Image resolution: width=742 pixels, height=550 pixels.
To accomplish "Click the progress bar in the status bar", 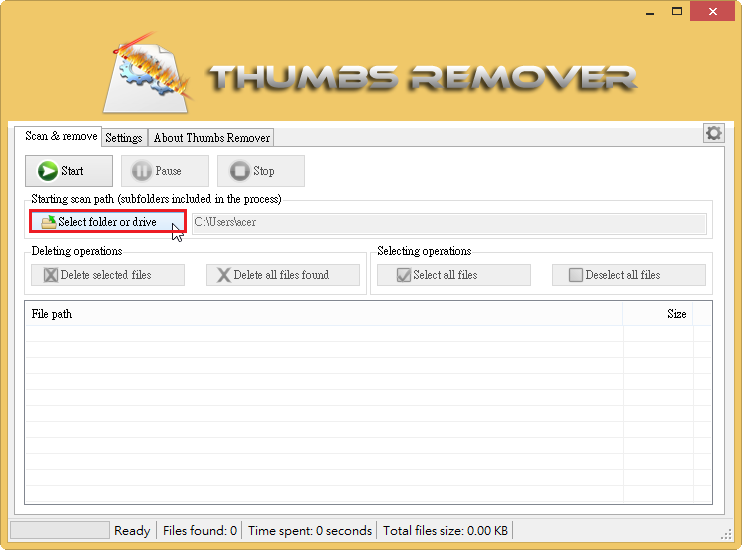I will (x=60, y=530).
